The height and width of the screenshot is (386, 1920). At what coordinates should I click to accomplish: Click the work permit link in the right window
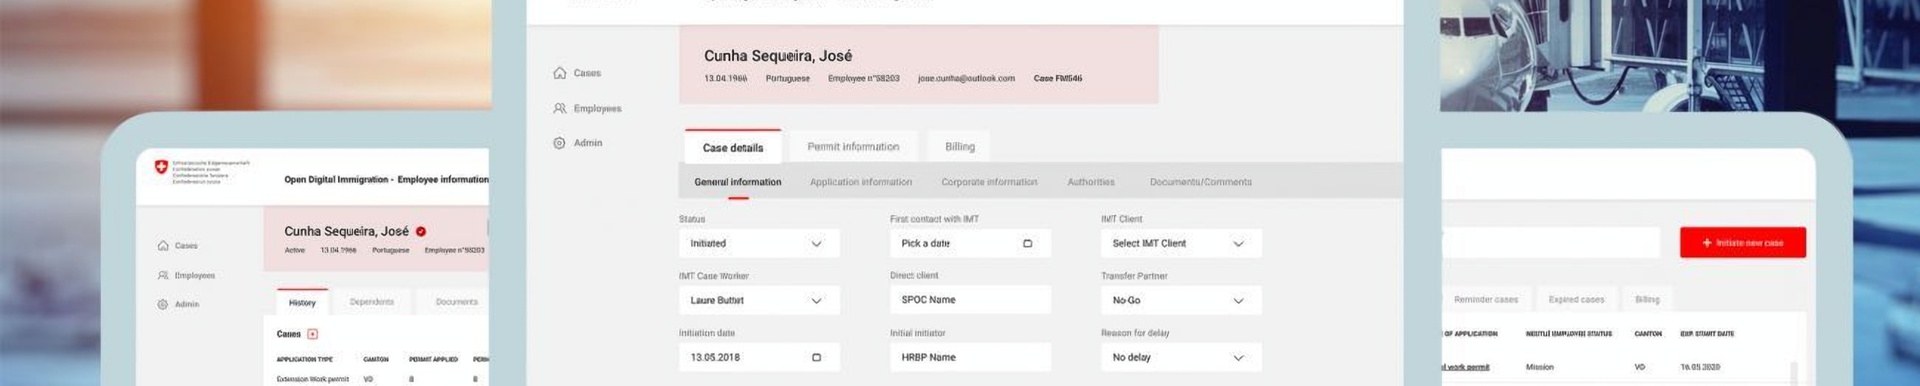1465,367
